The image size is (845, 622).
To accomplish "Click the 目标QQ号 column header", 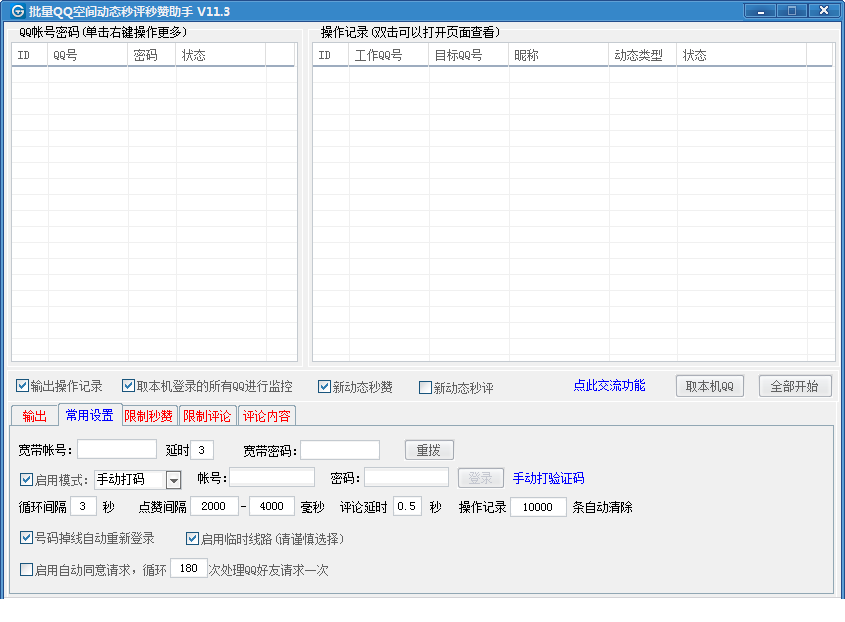I will (x=469, y=55).
